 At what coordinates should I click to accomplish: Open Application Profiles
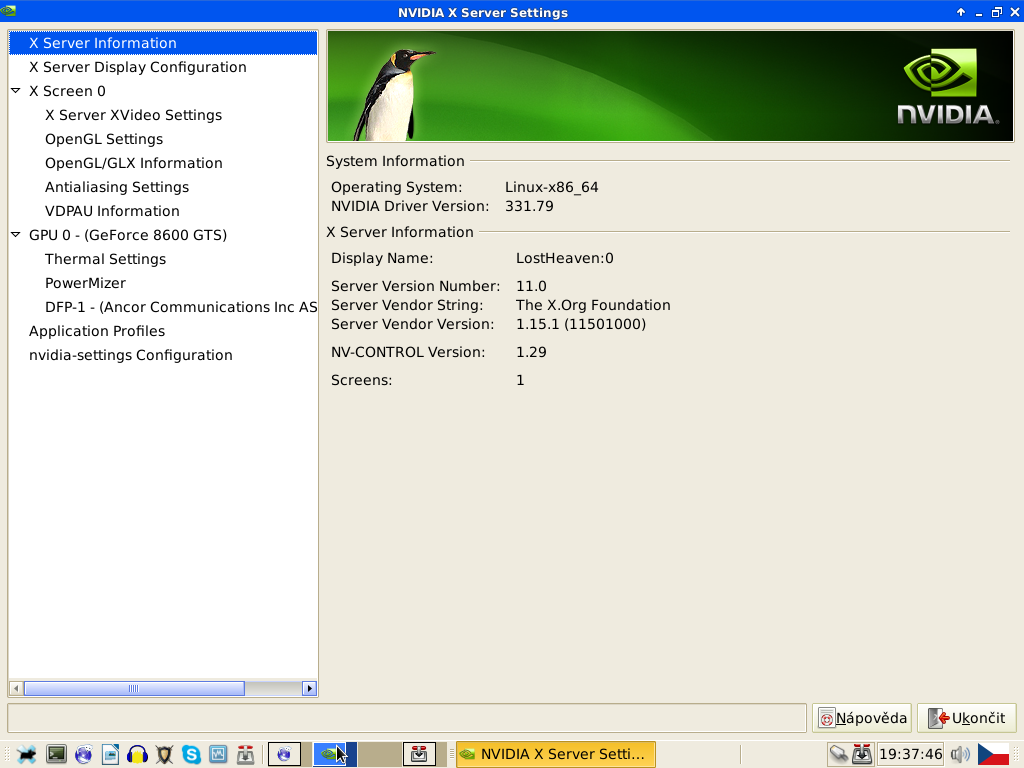[x=97, y=331]
